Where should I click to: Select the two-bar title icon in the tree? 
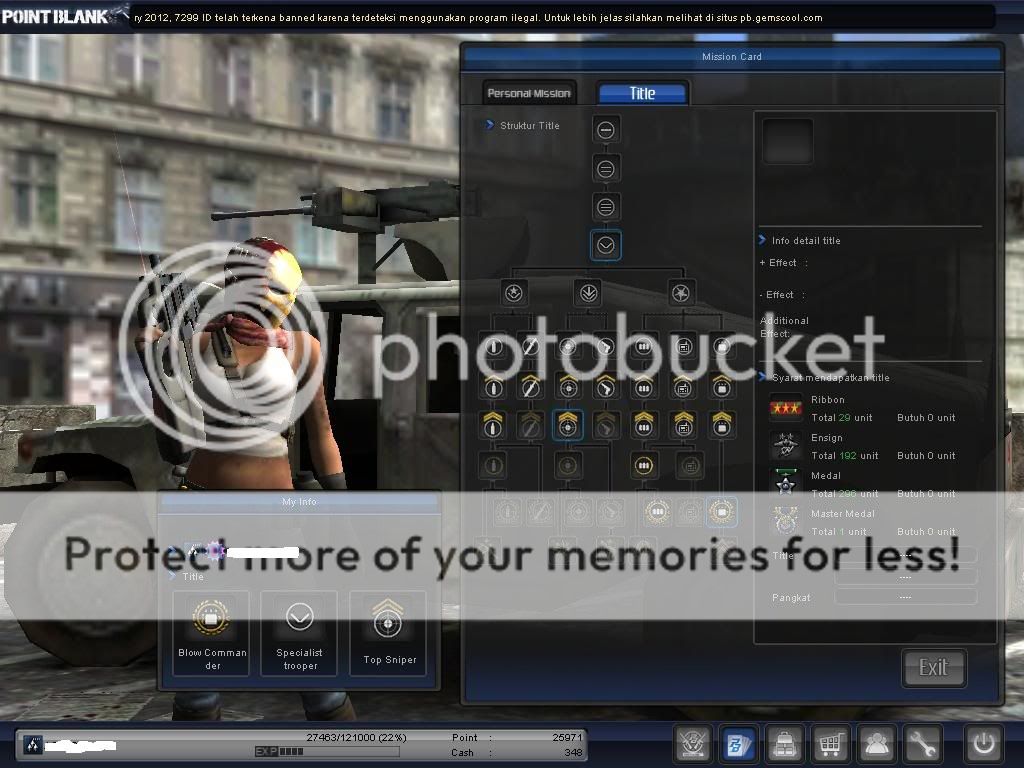click(605, 169)
